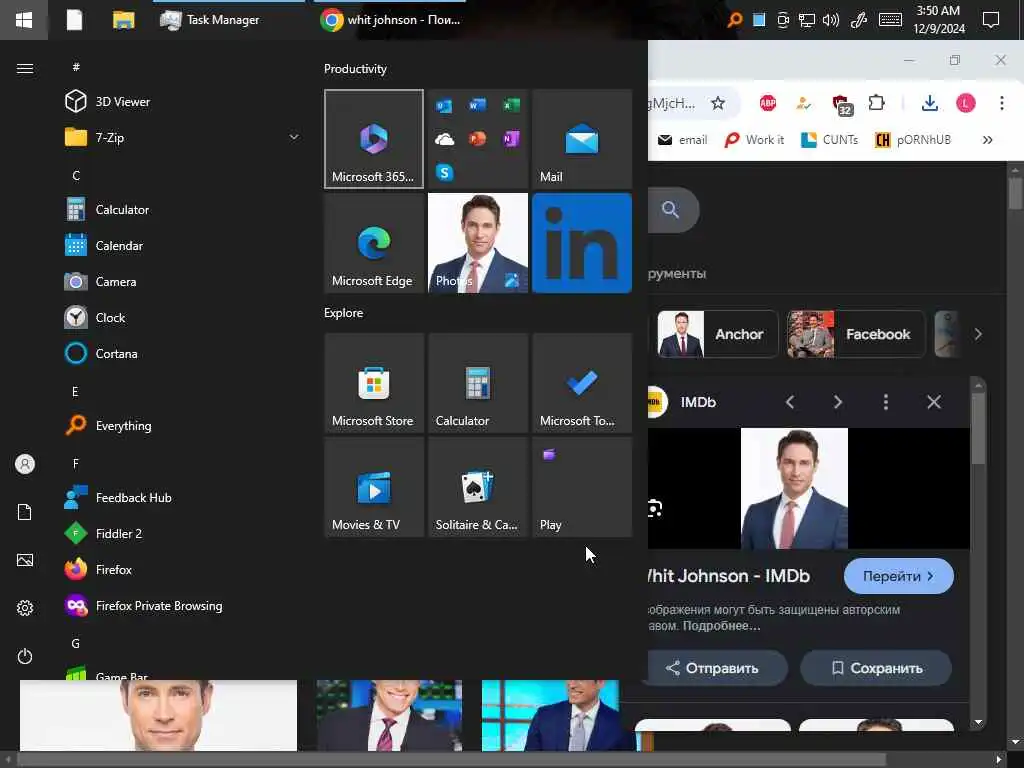Click the Microsoft 365 tile

click(x=374, y=139)
